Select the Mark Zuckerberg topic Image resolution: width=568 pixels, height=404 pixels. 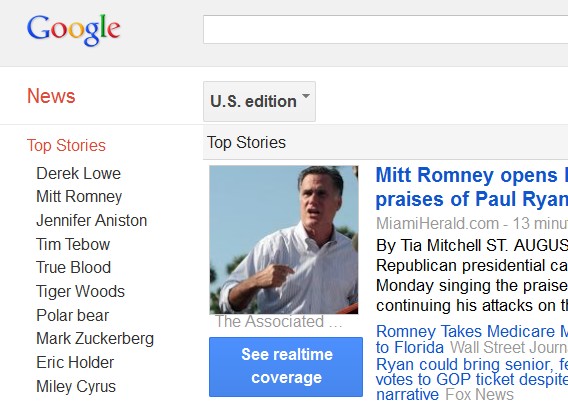coord(95,339)
